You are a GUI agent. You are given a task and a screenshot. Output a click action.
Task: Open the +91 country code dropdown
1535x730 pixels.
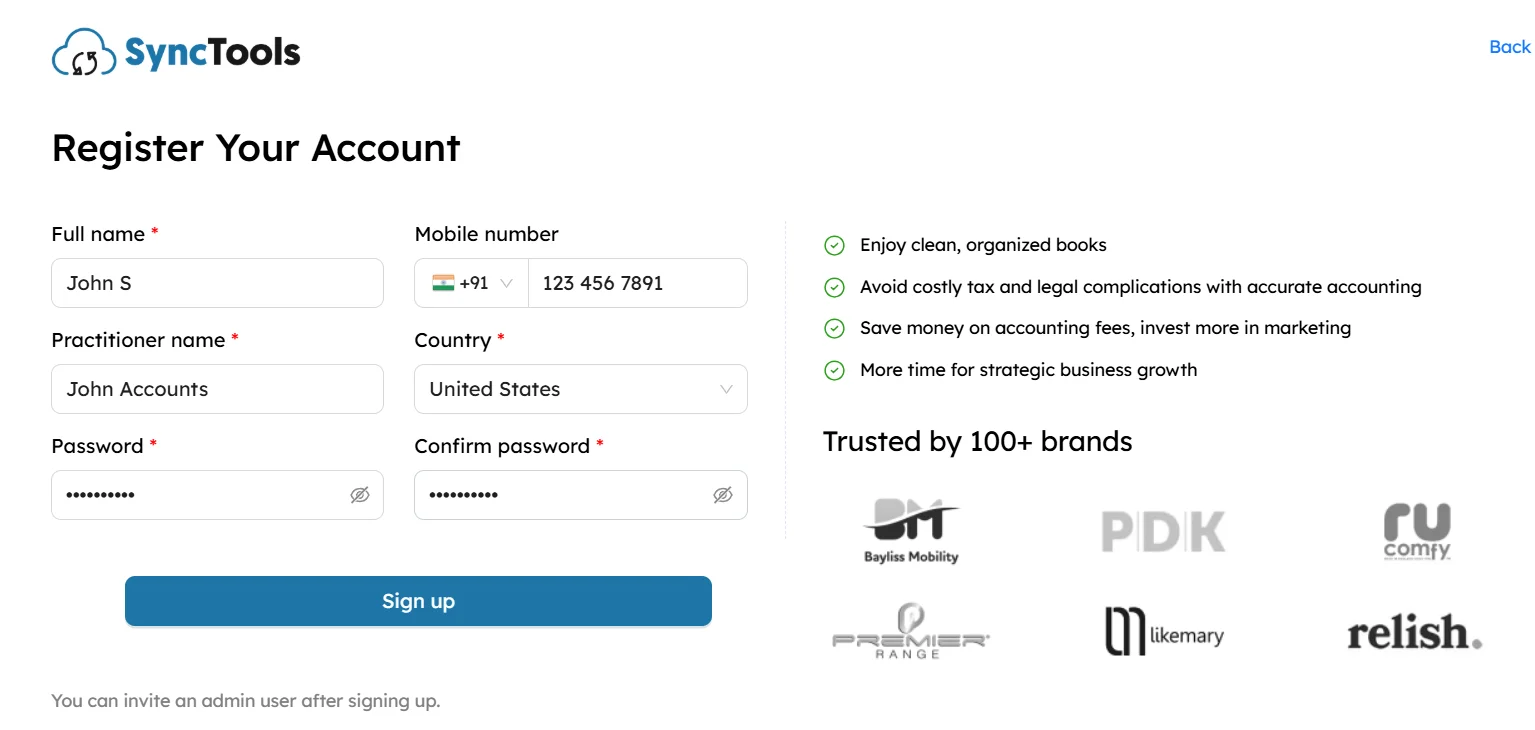(x=472, y=283)
